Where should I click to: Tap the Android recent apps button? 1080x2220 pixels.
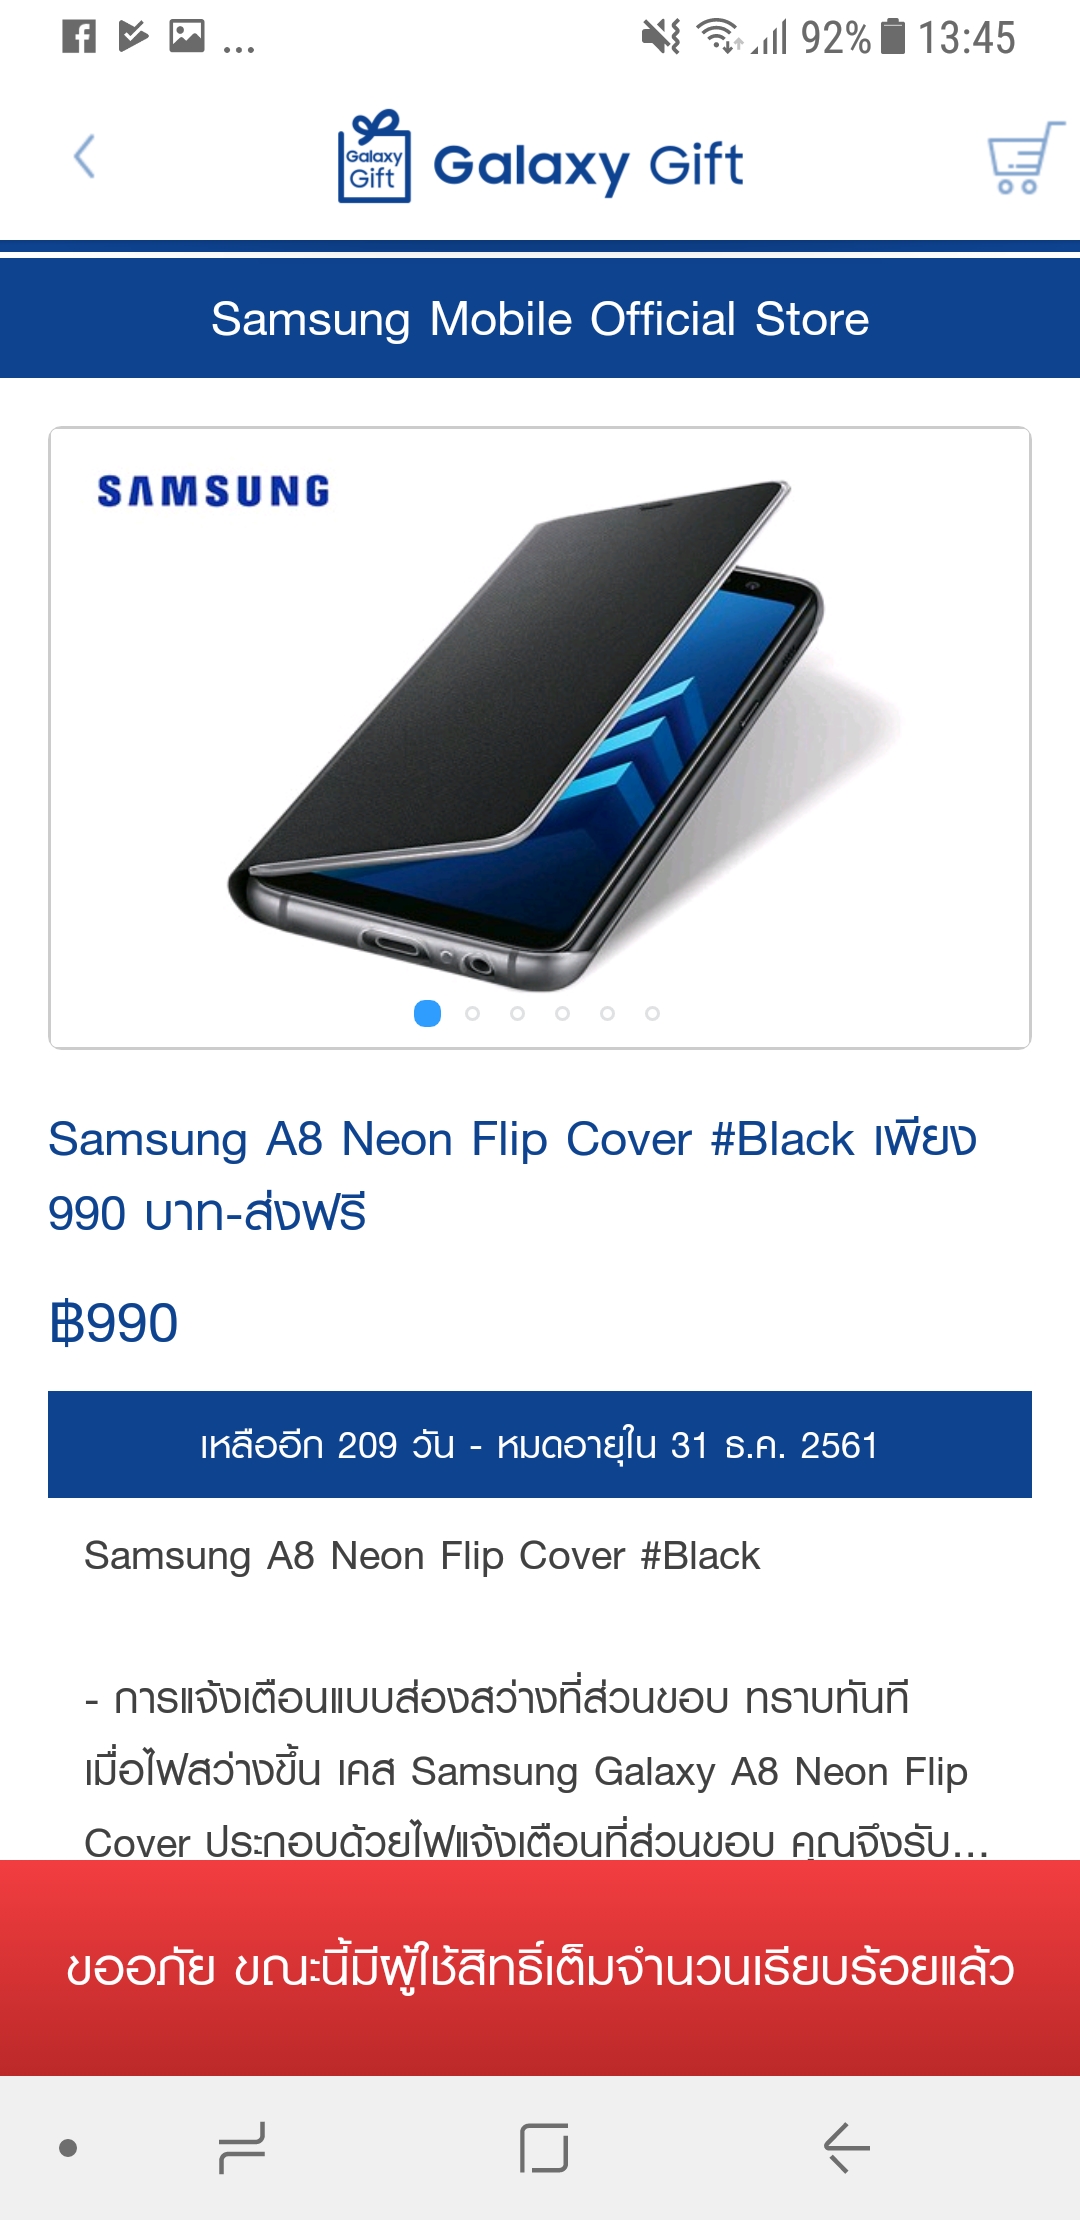tap(242, 2148)
